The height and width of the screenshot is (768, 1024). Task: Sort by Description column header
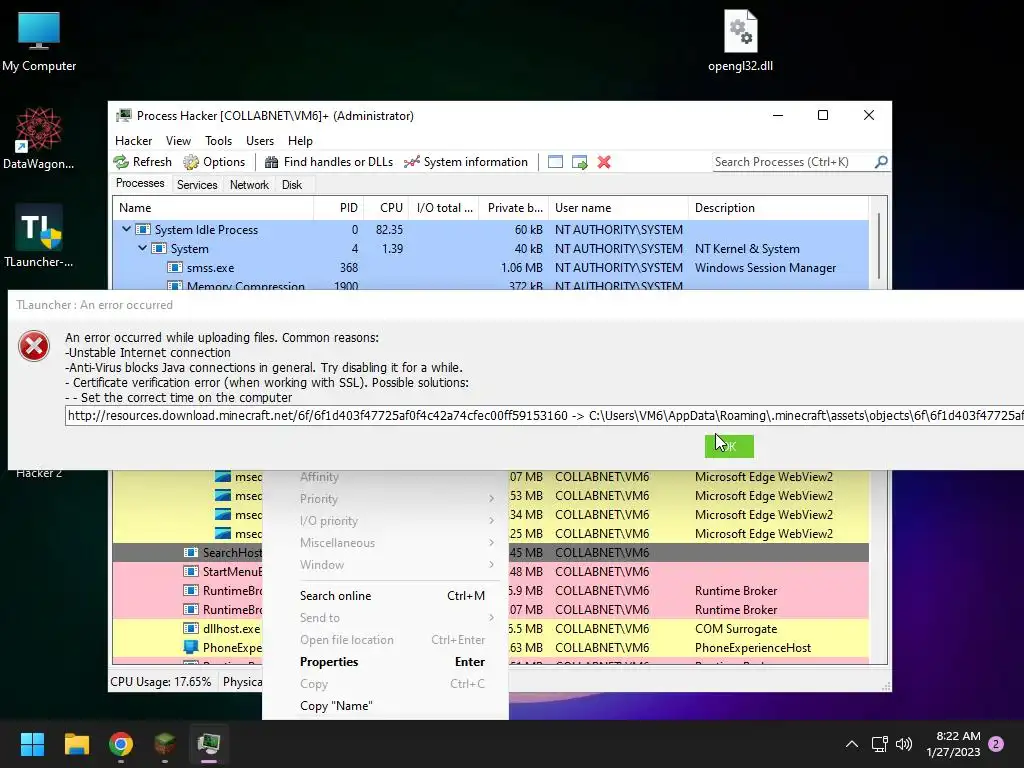pos(778,208)
